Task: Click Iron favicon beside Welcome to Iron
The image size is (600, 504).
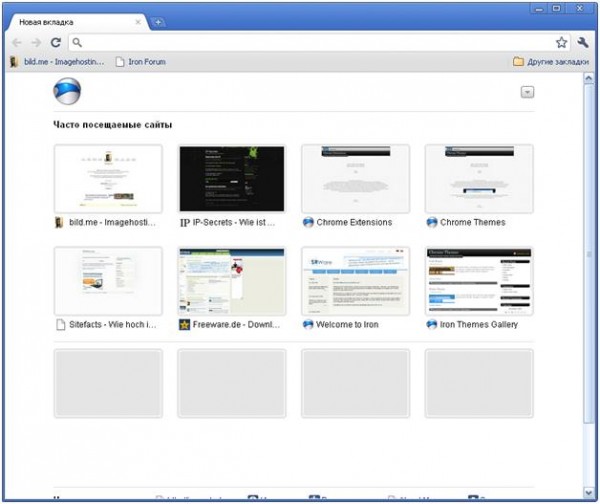Action: tap(308, 325)
